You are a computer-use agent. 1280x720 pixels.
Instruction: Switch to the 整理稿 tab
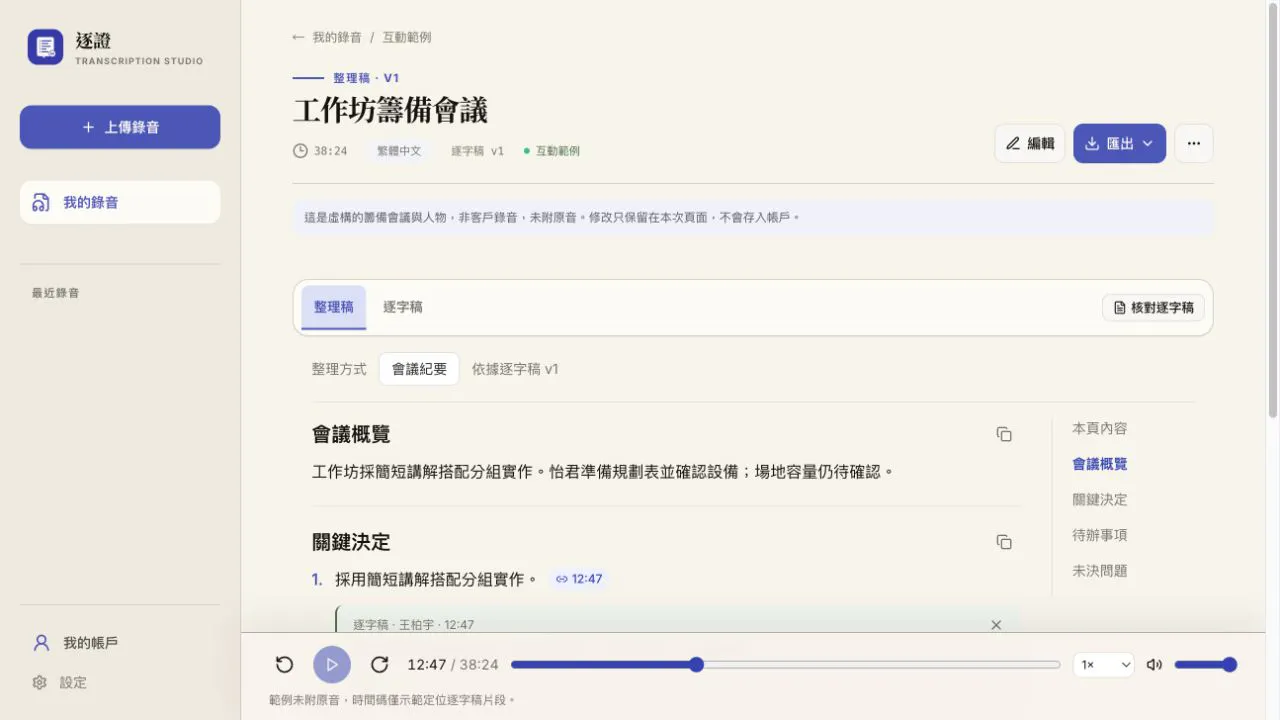point(334,307)
